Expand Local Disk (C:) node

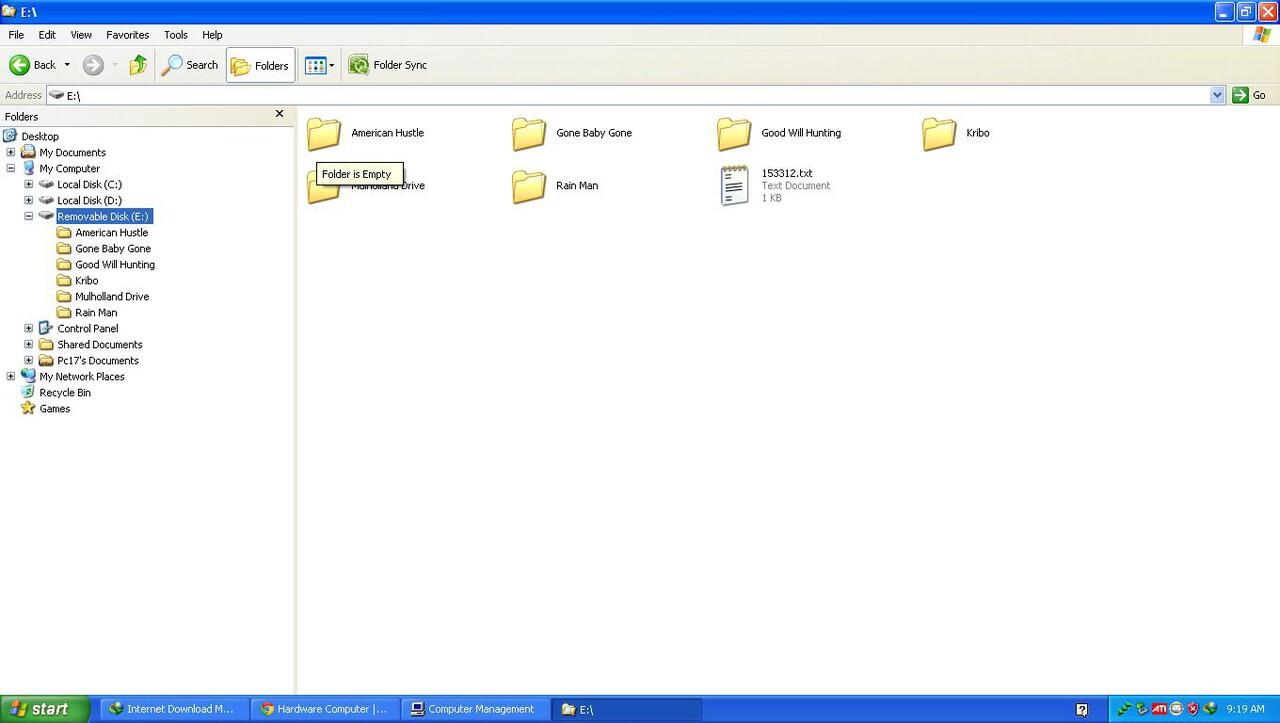pyautogui.click(x=29, y=185)
